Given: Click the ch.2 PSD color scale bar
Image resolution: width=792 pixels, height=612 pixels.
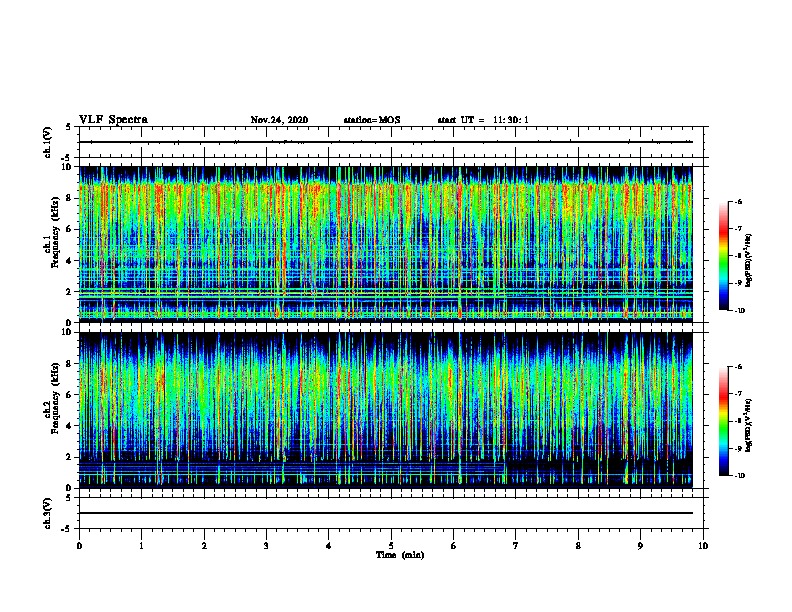Looking at the screenshot, I should (723, 421).
